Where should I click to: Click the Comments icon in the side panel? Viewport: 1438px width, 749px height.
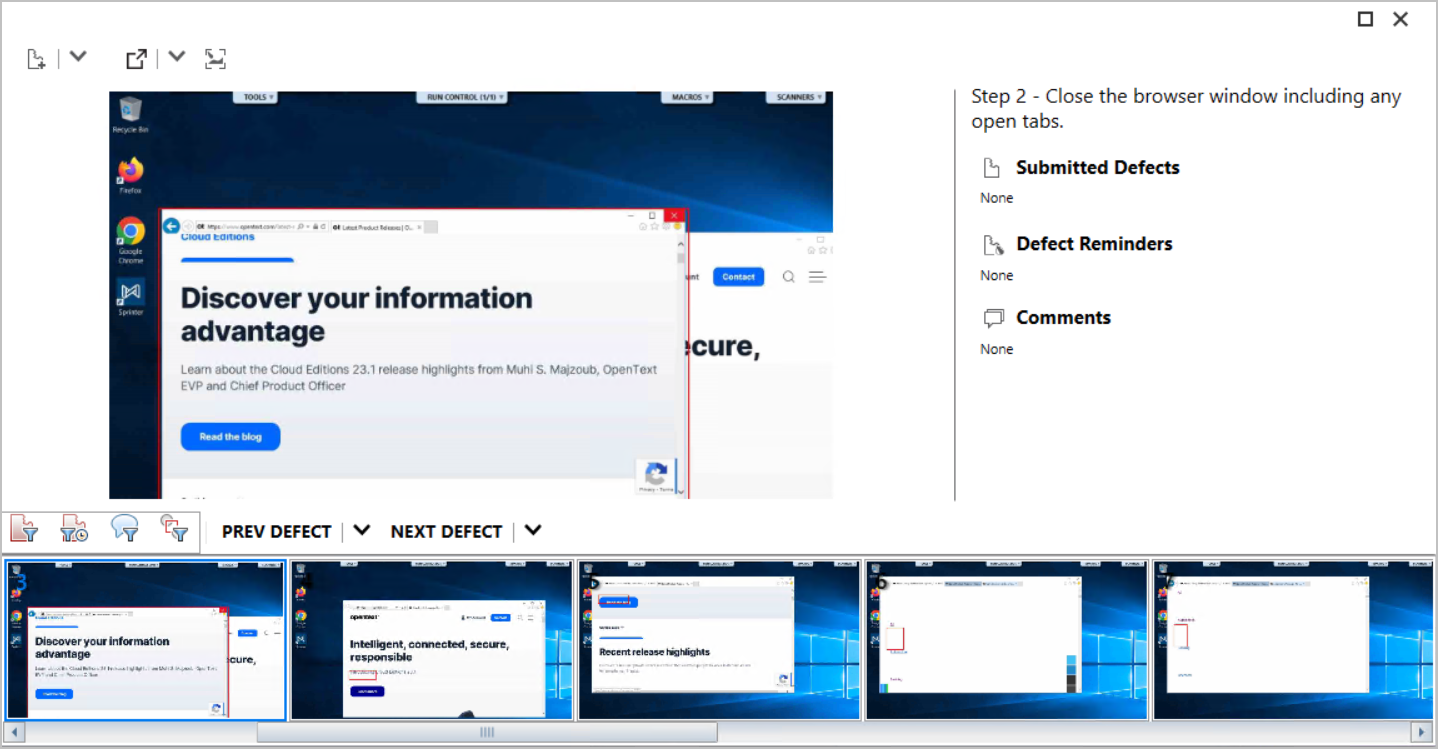(x=993, y=318)
